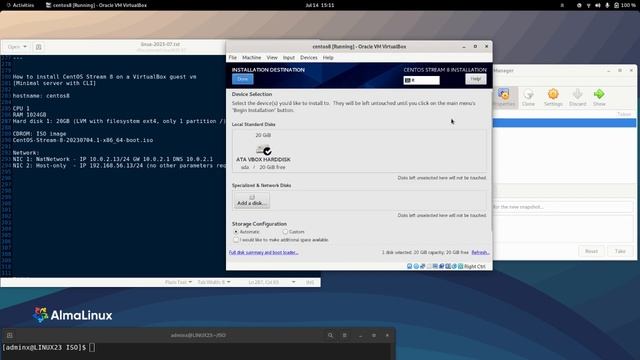This screenshot has height=360, width=640.
Task: Click the clock in the top bar
Action: 320,5
